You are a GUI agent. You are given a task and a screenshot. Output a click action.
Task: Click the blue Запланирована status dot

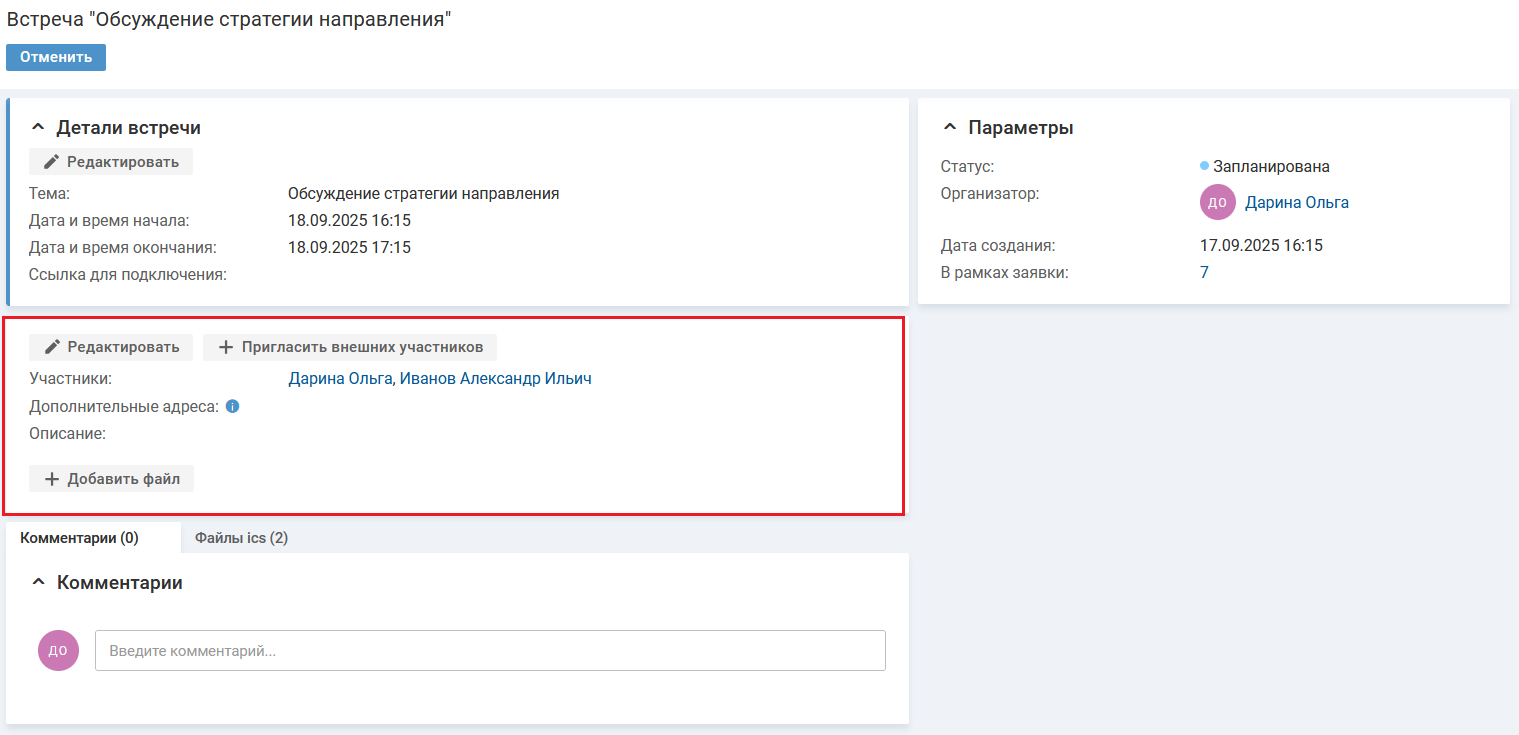[x=1204, y=166]
